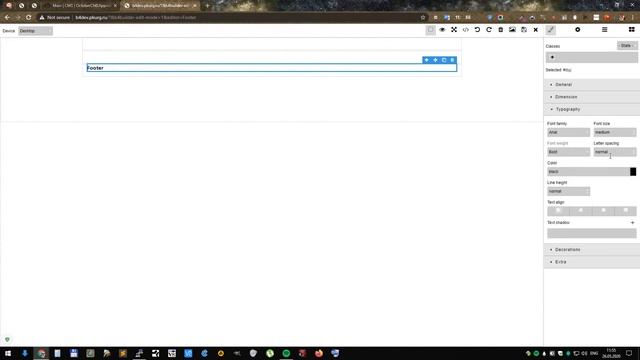
Task: Open the Line height dropdown
Action: point(568,191)
